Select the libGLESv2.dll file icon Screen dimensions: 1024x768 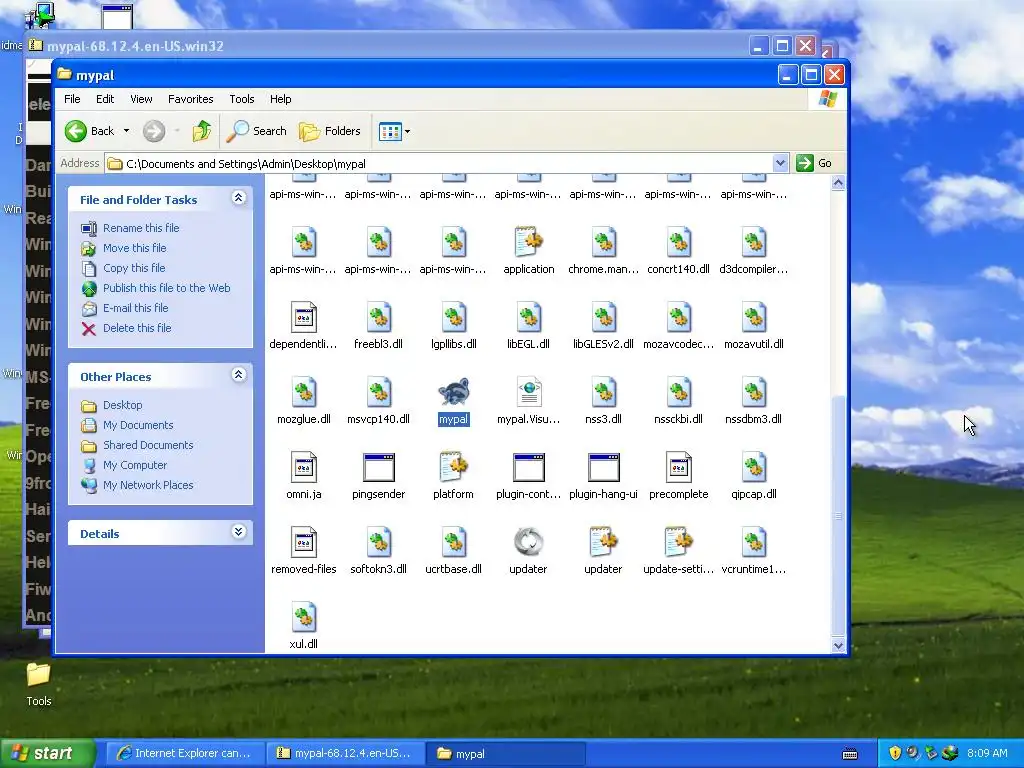tap(603, 317)
